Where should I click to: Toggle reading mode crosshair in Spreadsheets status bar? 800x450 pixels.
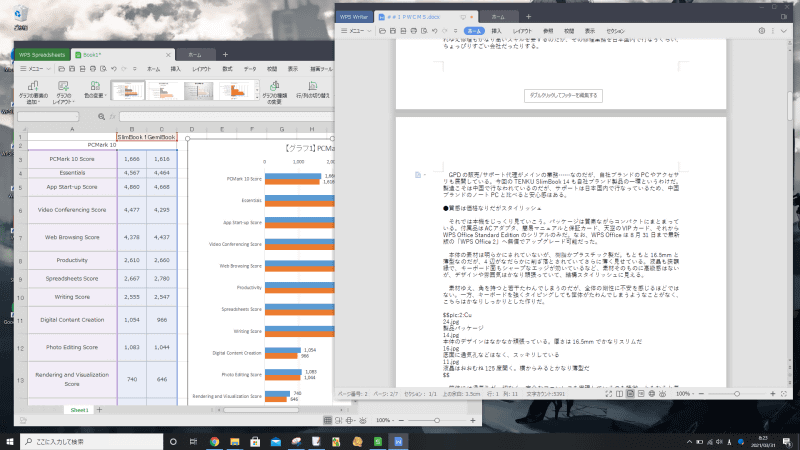pos(349,420)
